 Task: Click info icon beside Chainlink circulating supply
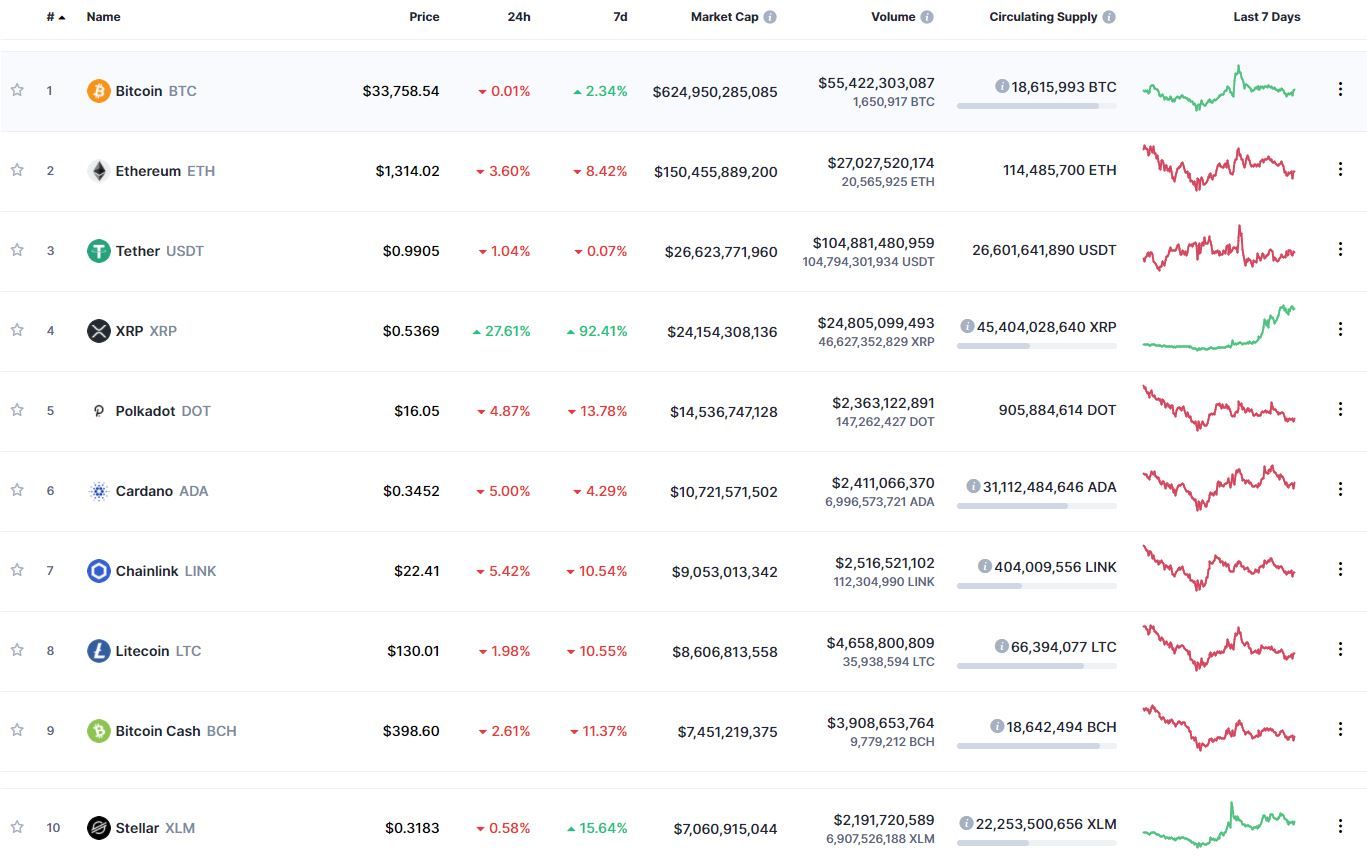tap(985, 567)
